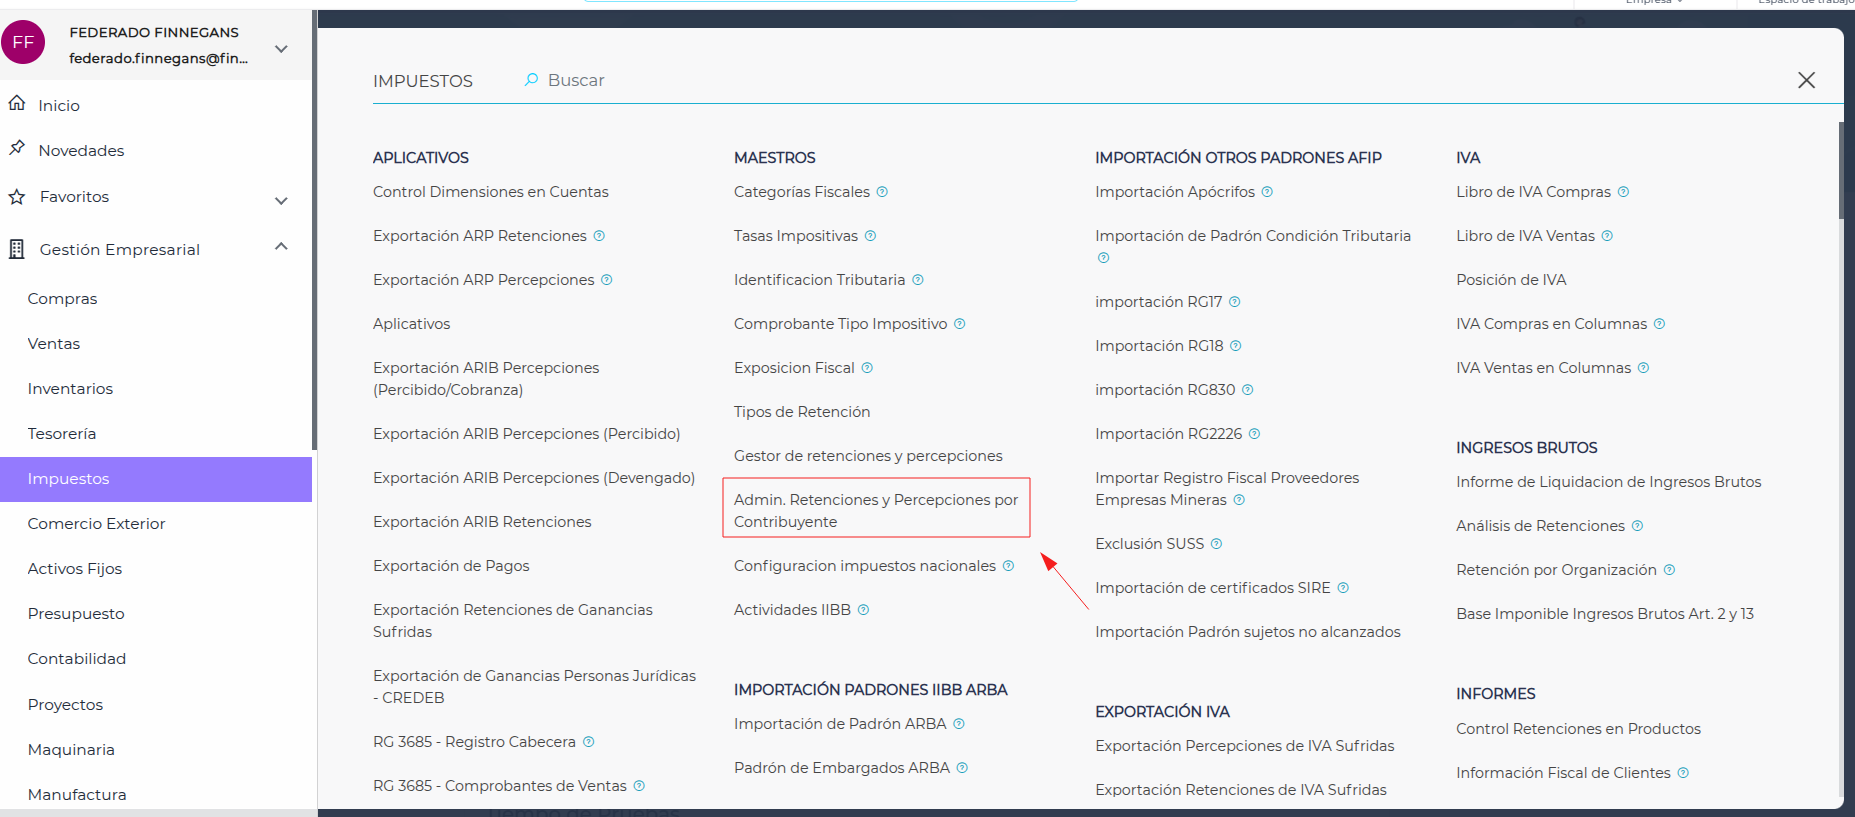Click the Impuestos panel vertical scrollbar

click(x=1840, y=171)
